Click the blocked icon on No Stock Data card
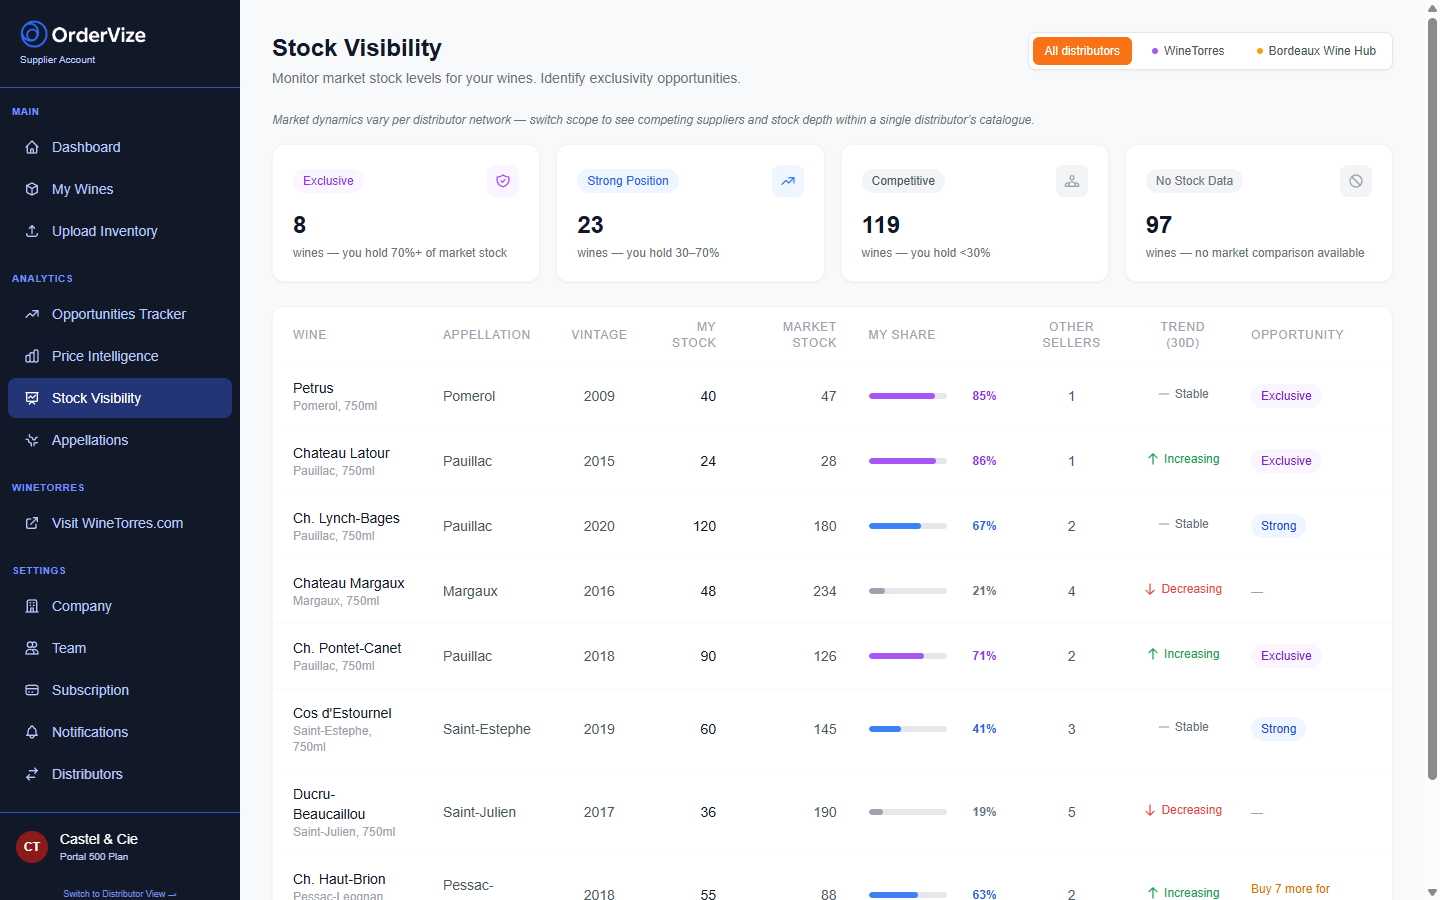 point(1356,181)
